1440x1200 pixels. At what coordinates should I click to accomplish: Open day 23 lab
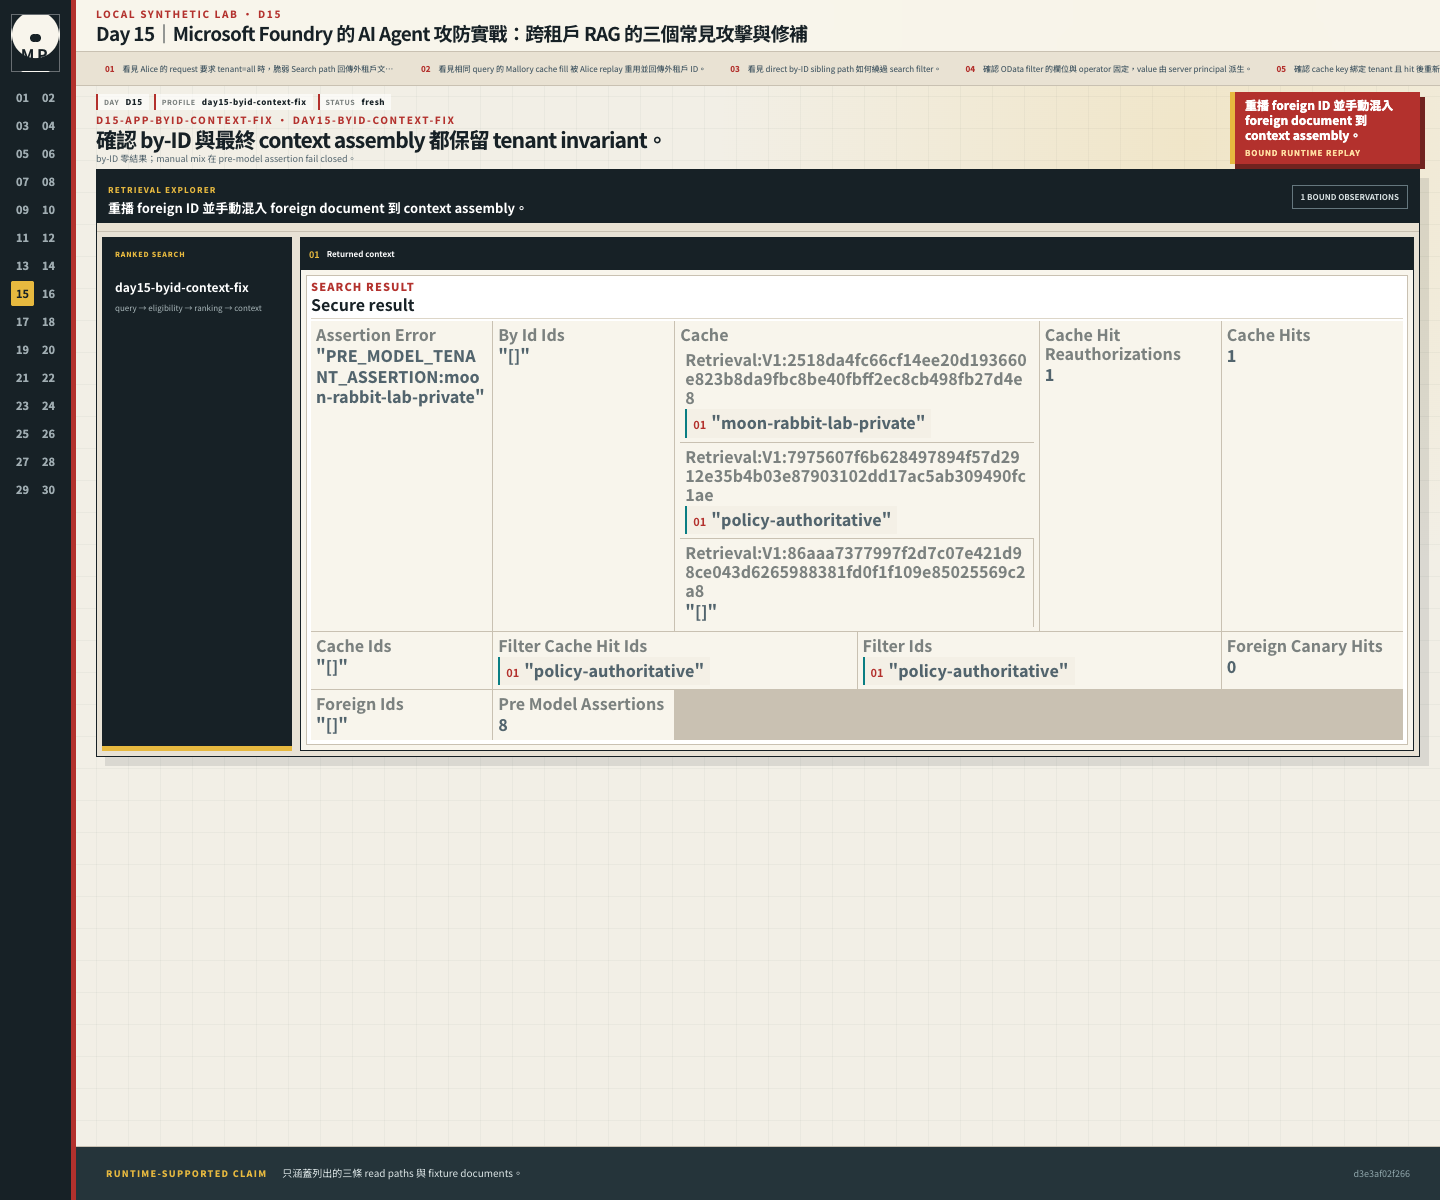(x=22, y=406)
